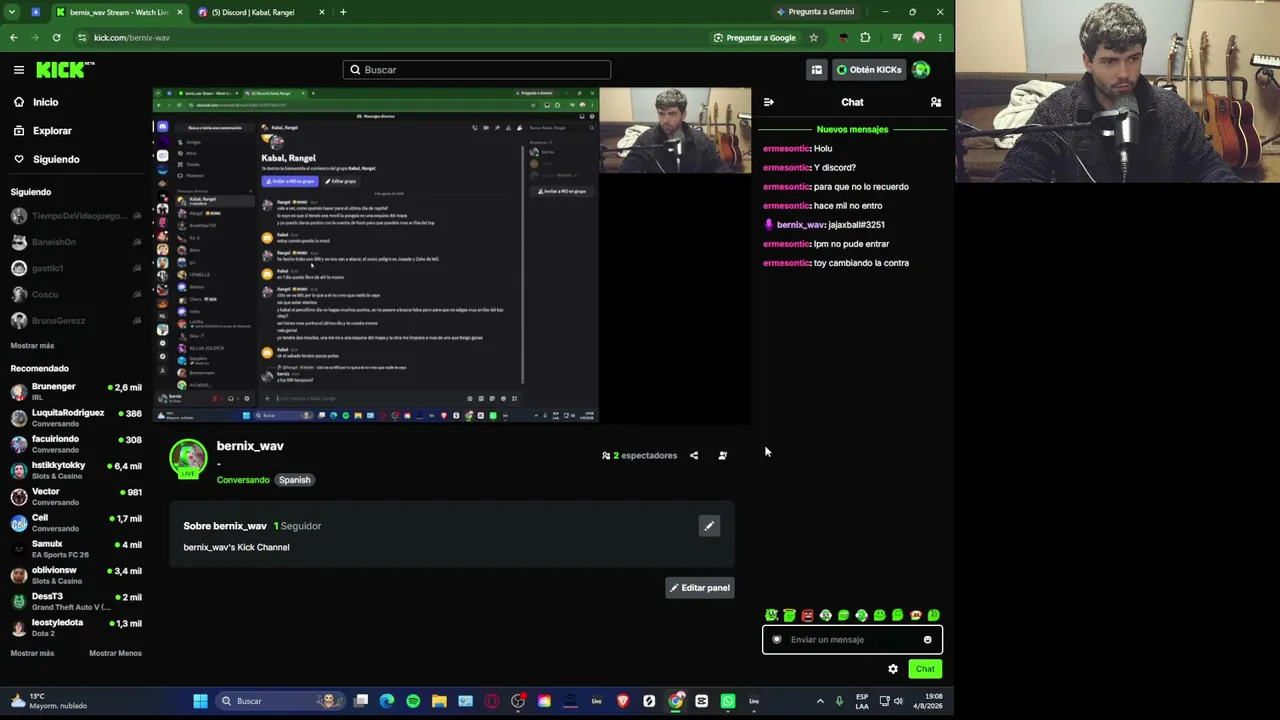Insert the last green quick emote
This screenshot has height=720, width=1280.
point(933,616)
